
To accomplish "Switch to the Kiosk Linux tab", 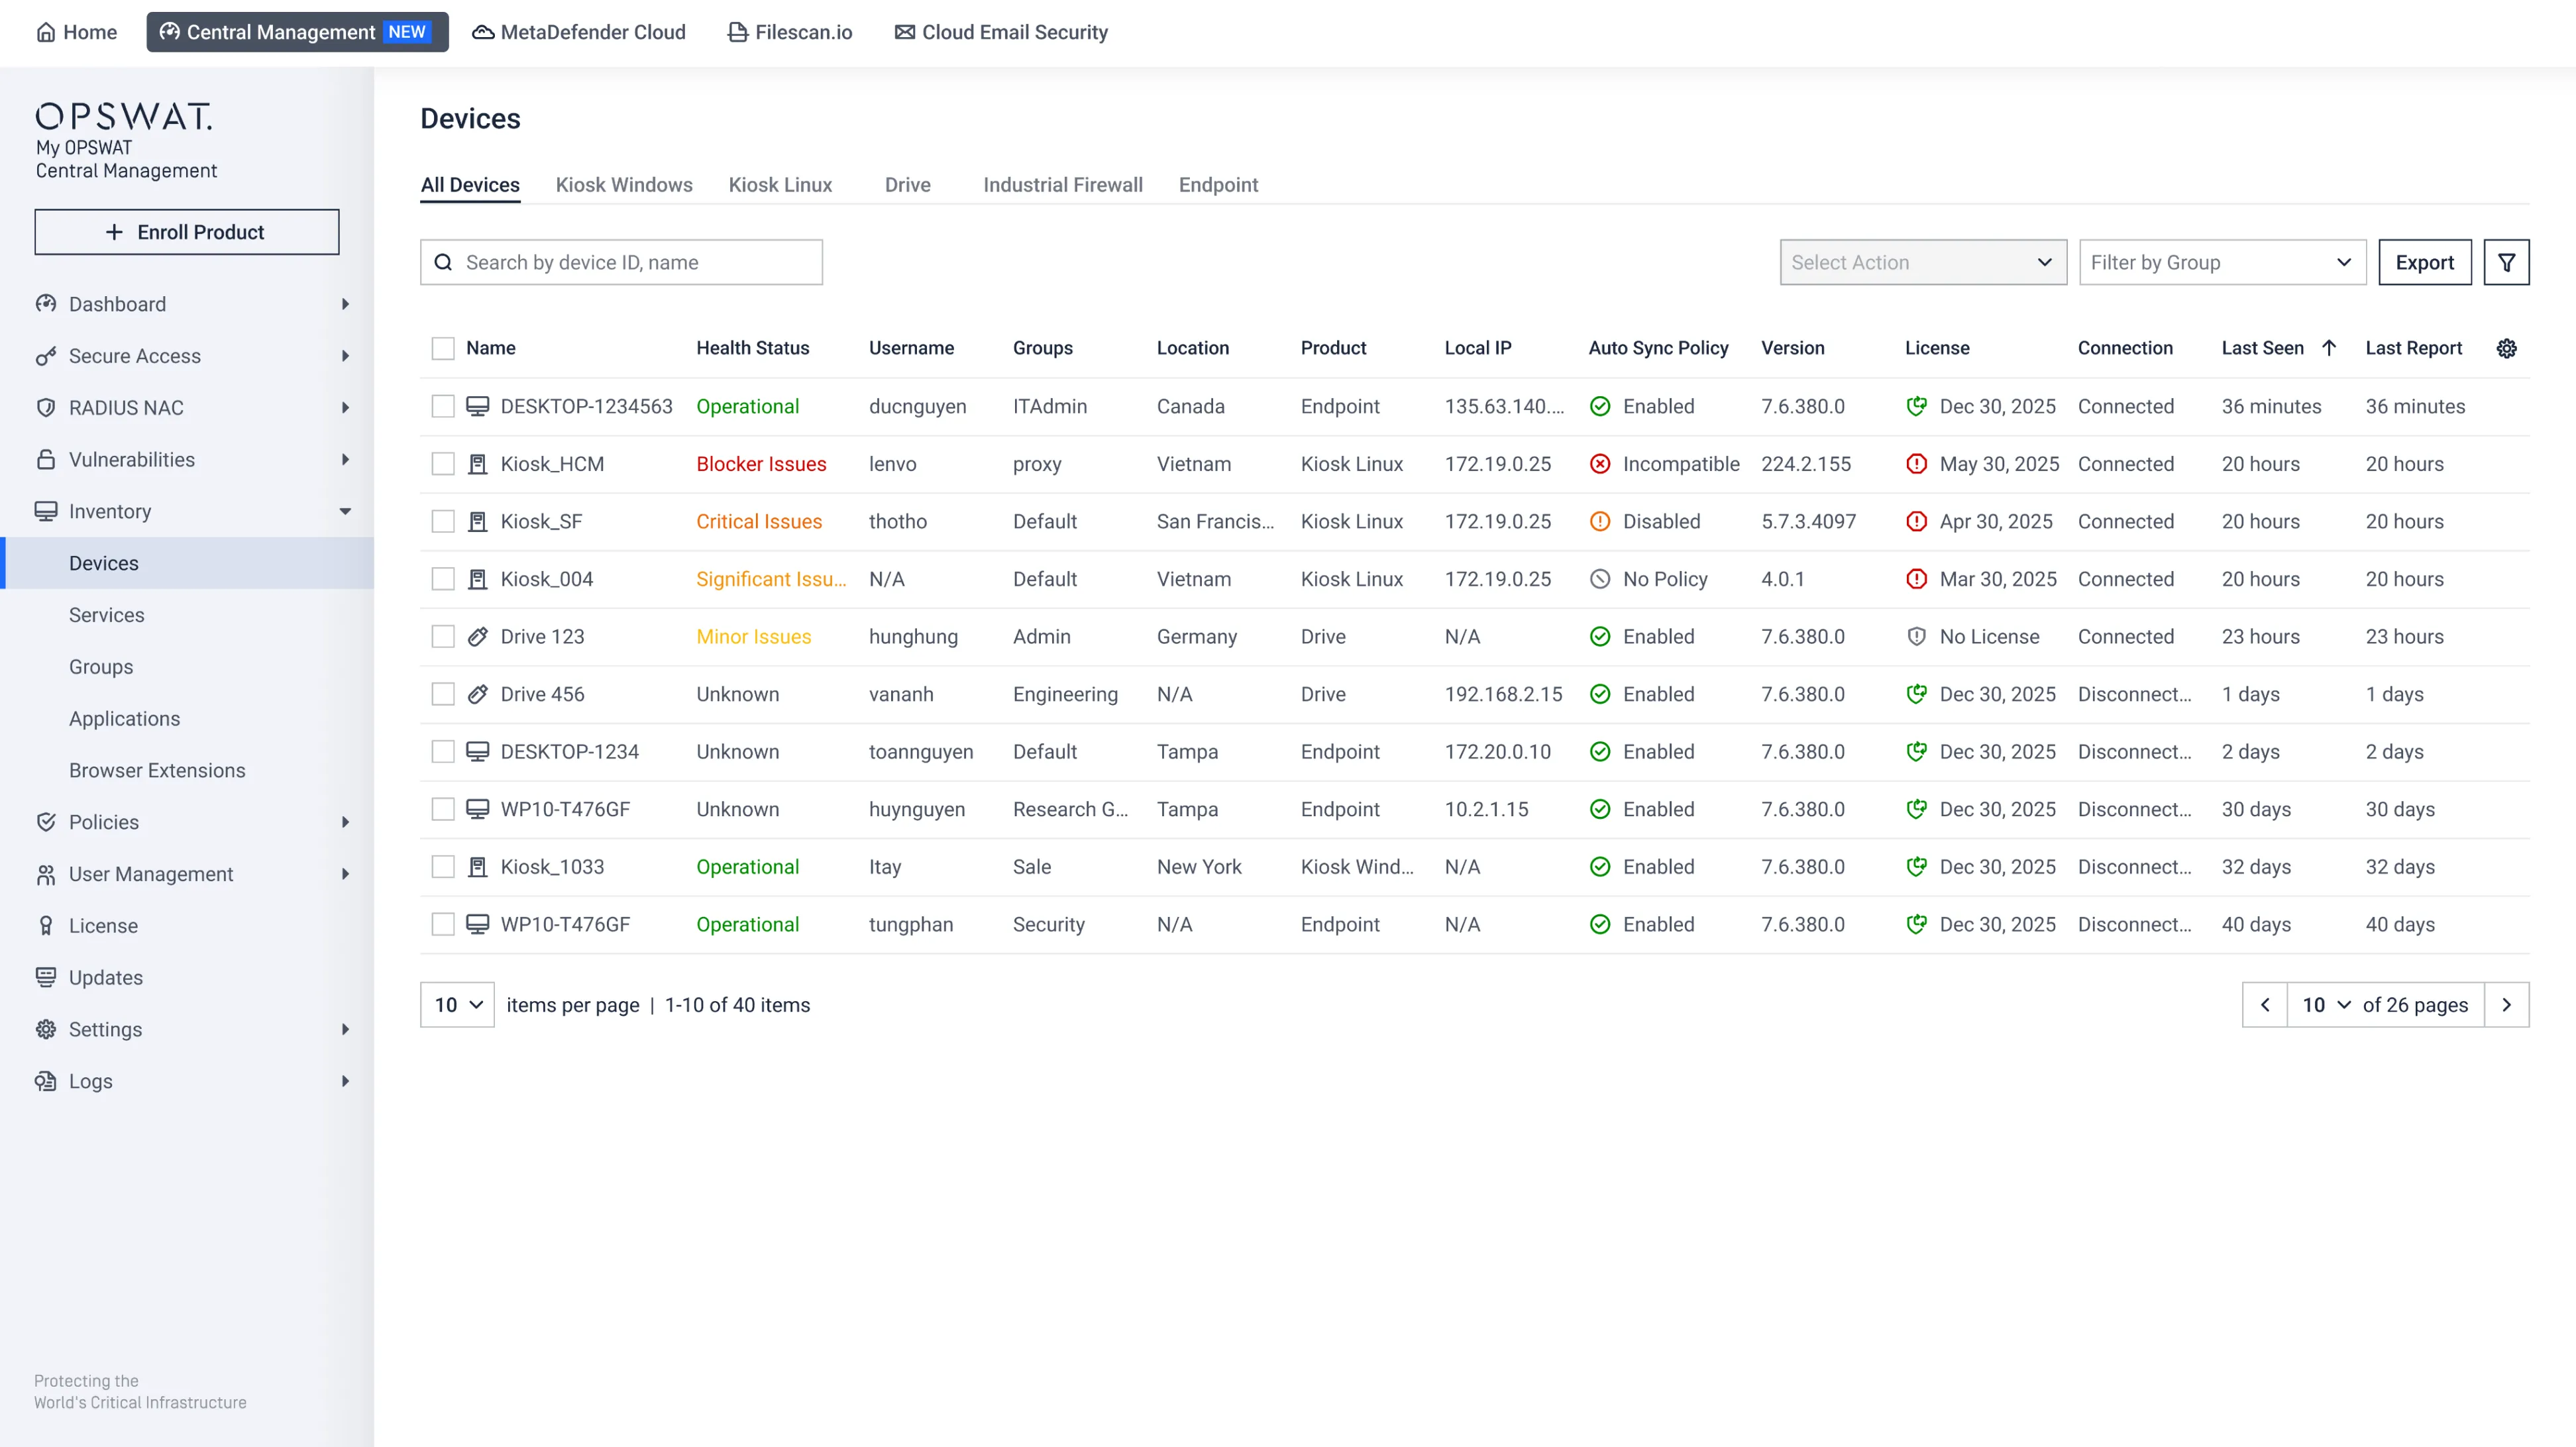I will 780,185.
